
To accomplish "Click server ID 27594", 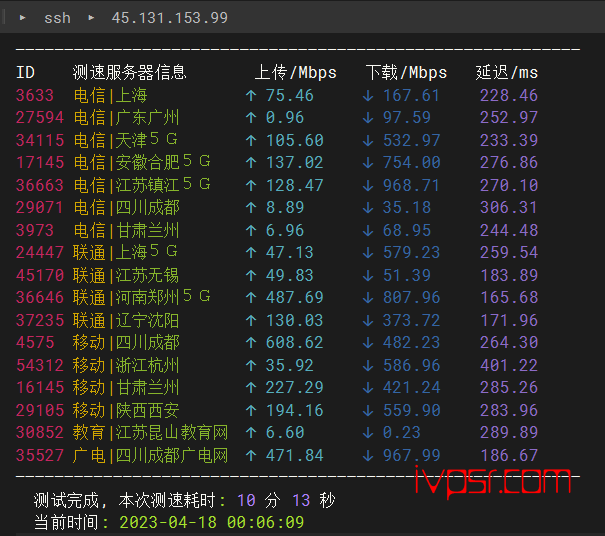I will click(x=40, y=117).
